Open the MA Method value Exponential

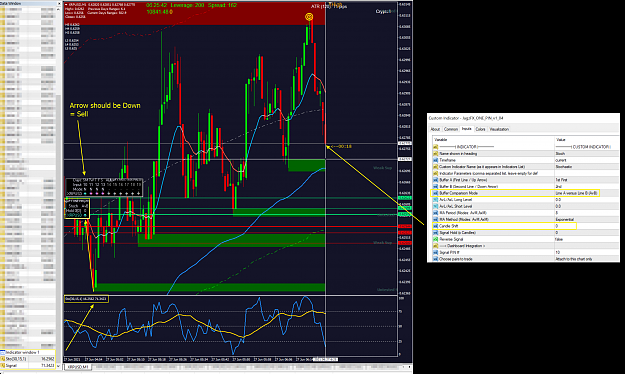pyautogui.click(x=586, y=219)
